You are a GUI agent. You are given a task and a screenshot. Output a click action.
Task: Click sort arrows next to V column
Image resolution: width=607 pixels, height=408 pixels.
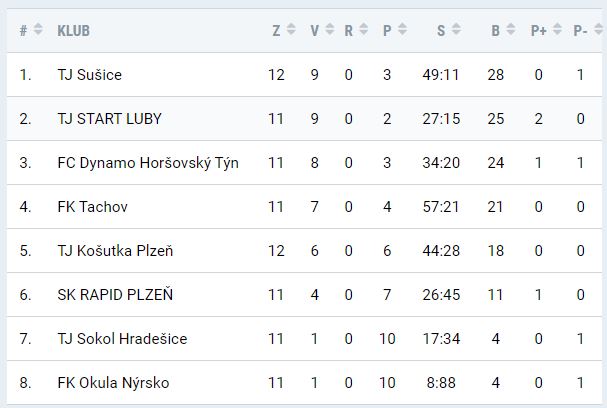click(329, 30)
